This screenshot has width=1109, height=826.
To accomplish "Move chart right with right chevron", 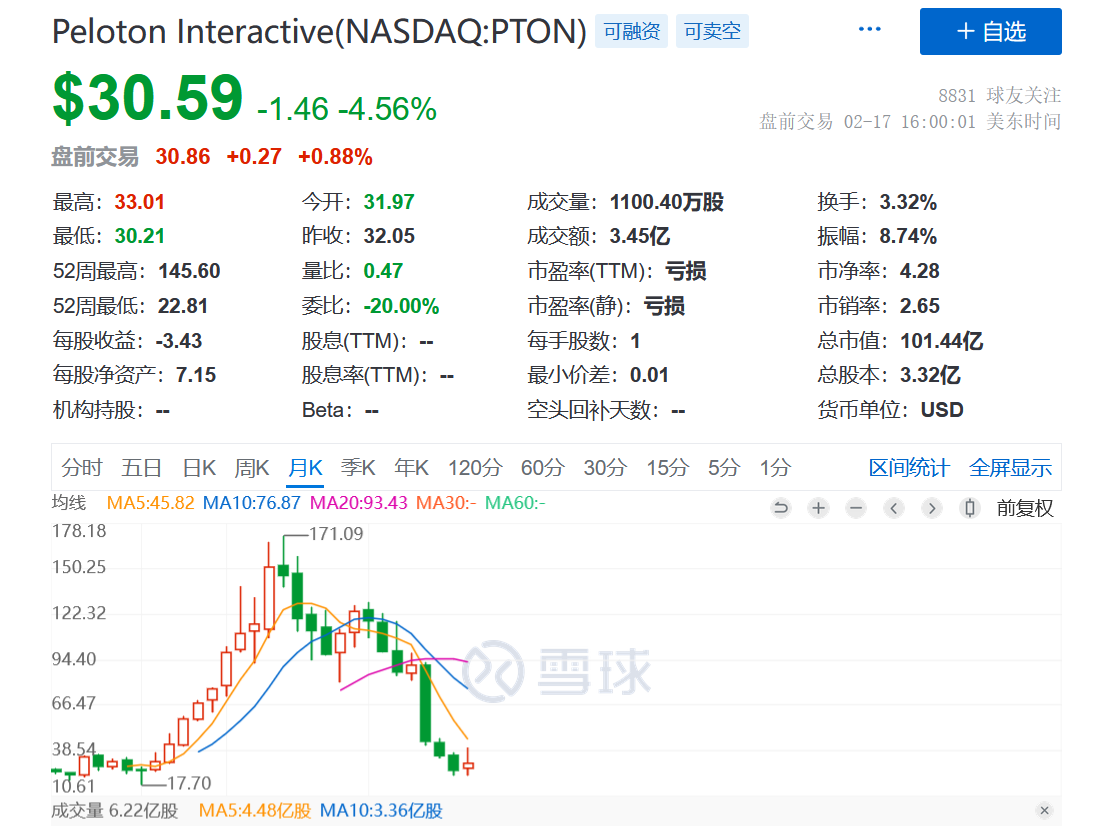I will coord(931,508).
